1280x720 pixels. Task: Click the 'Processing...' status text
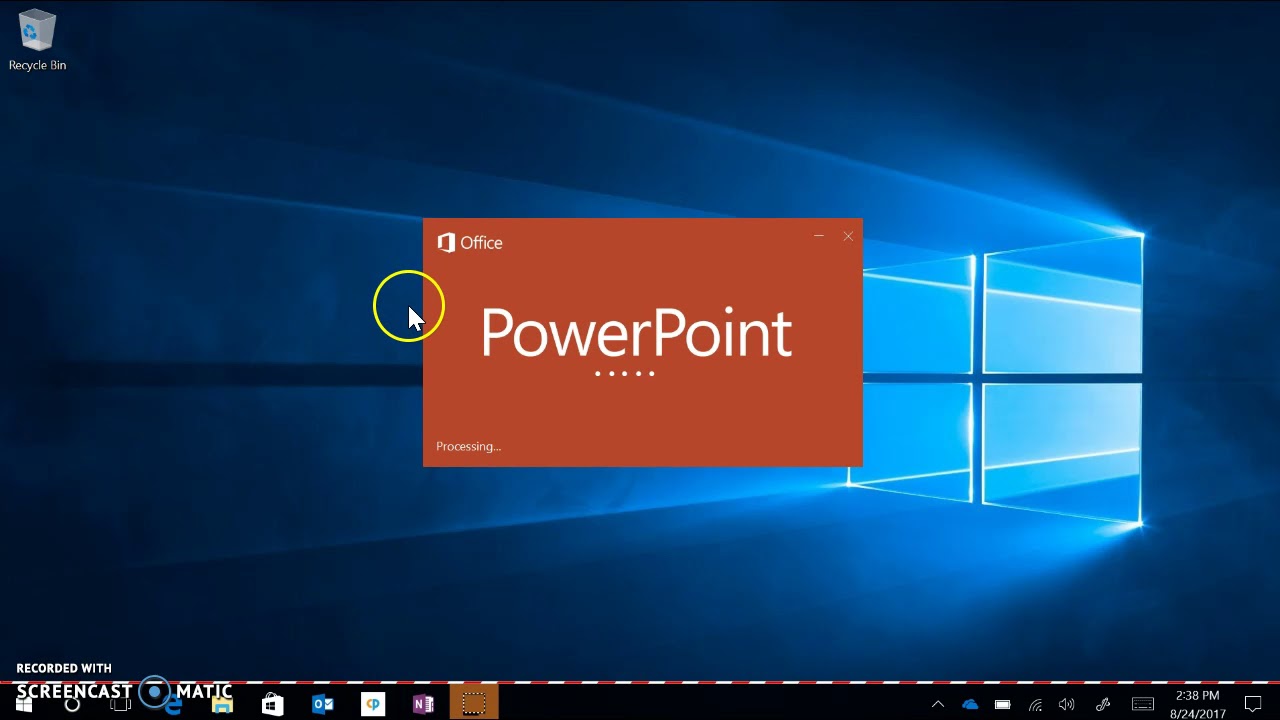point(468,447)
